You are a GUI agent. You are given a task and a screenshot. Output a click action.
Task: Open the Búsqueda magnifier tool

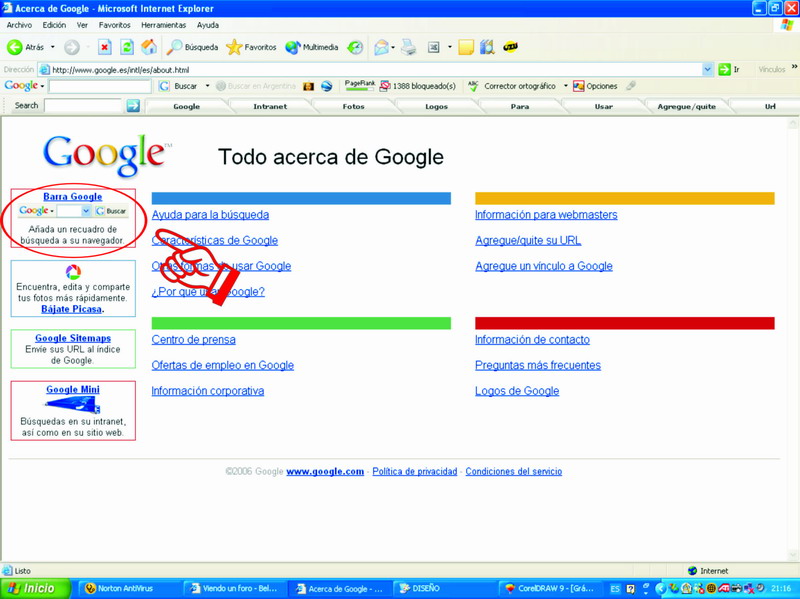point(176,47)
